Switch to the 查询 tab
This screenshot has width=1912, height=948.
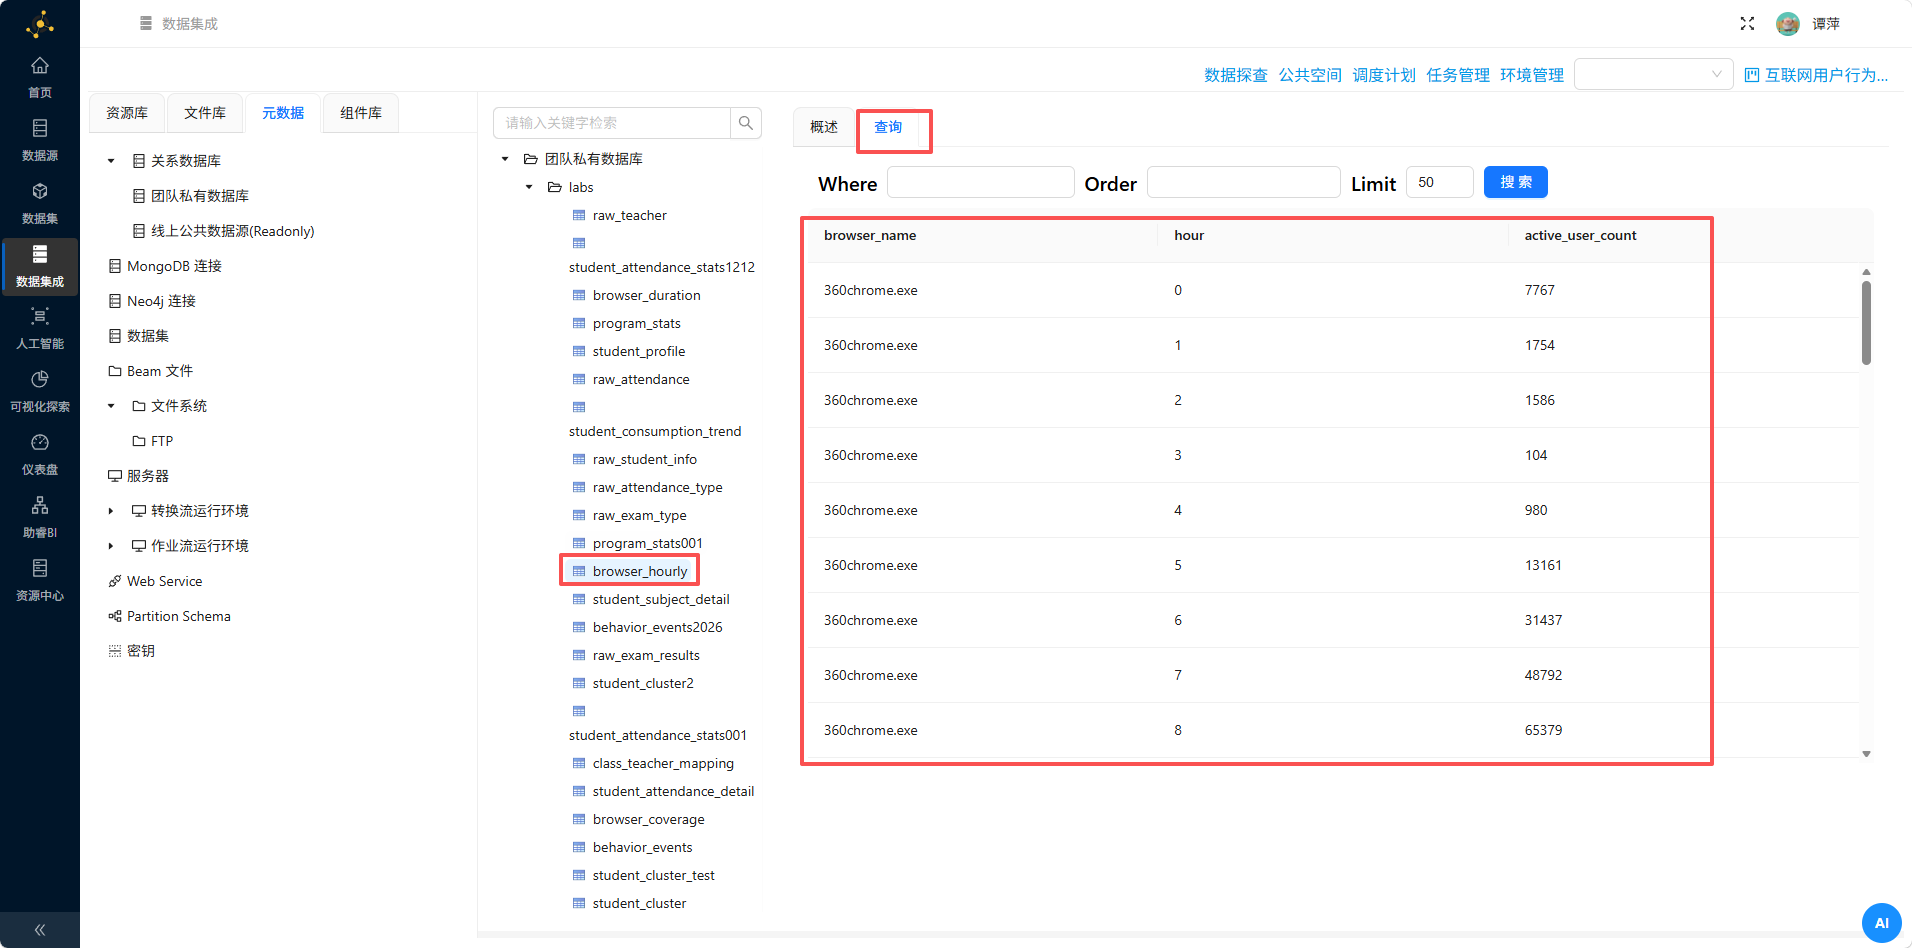tap(888, 127)
